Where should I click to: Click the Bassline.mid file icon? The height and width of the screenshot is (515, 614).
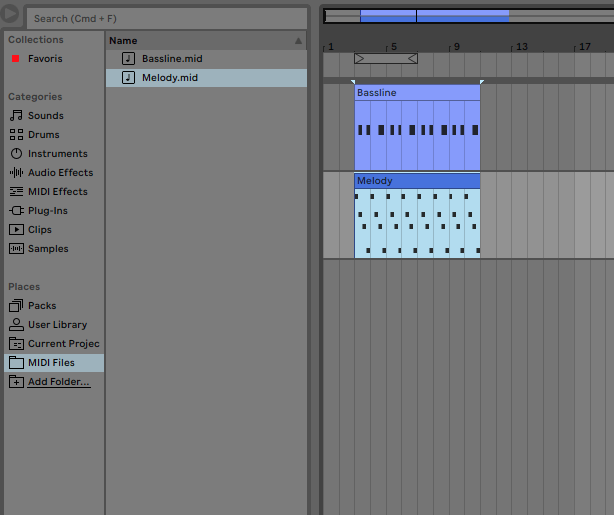[128, 59]
